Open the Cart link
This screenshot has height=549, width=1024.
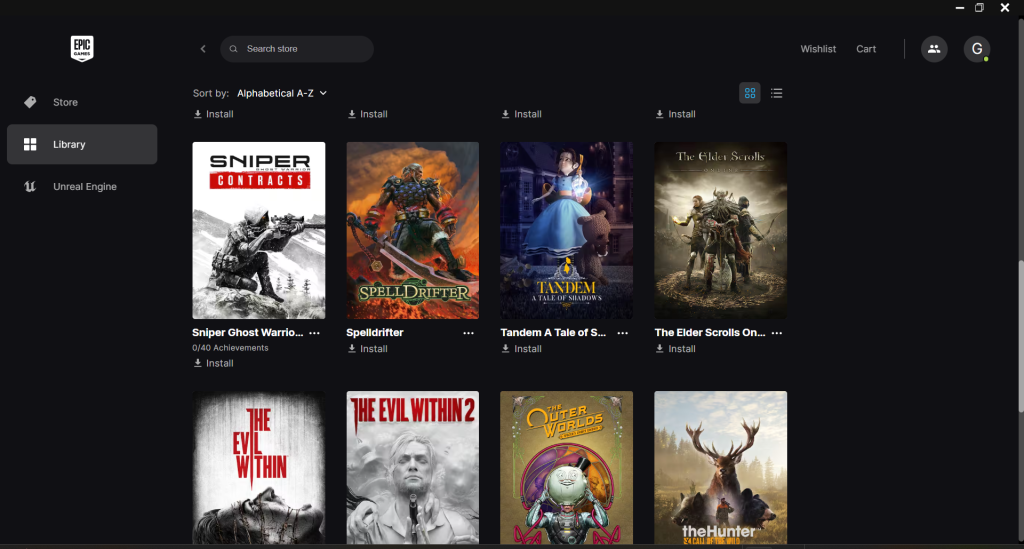pos(866,49)
